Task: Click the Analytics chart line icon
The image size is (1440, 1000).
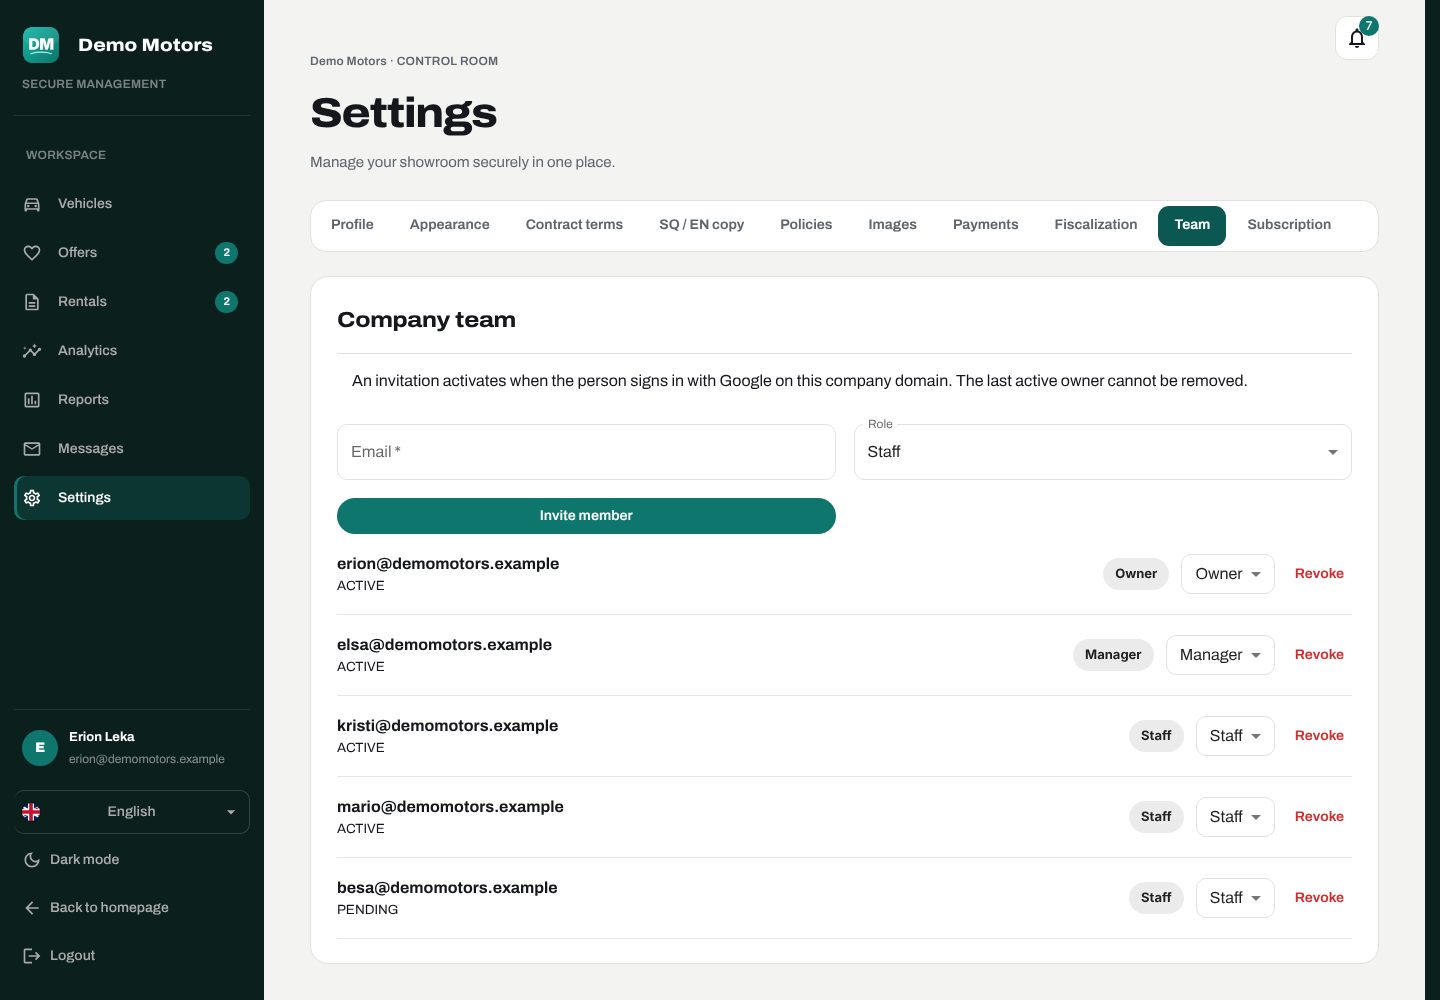Action: 32,351
